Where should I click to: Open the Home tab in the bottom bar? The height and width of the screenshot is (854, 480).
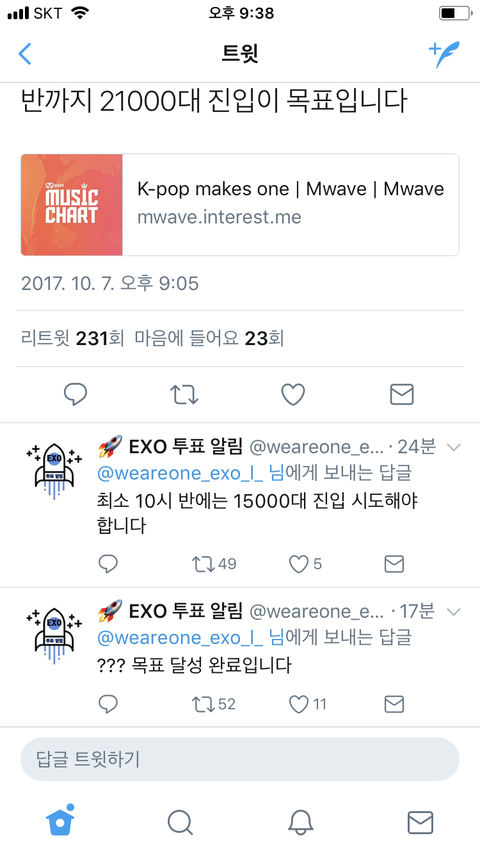[x=60, y=820]
